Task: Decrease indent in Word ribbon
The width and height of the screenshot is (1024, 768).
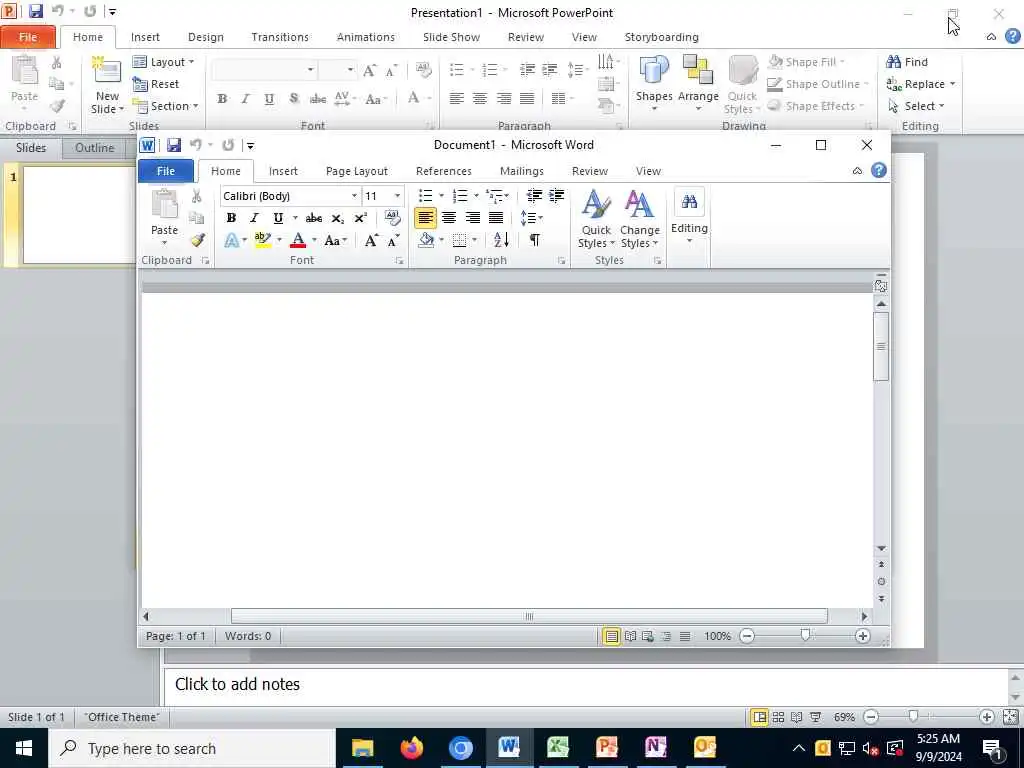Action: point(534,195)
